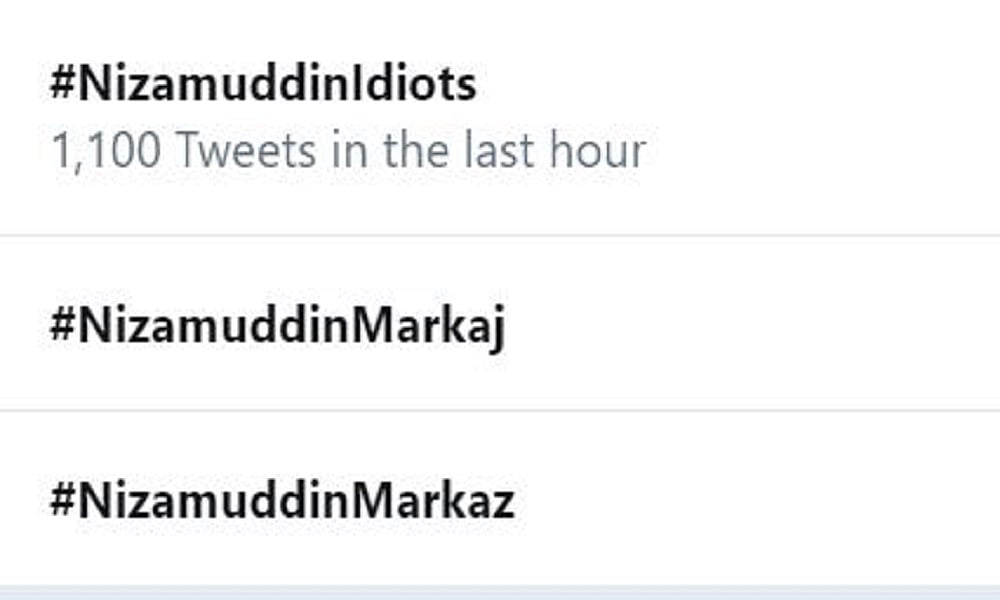1000x600 pixels.
Task: Open the #NizamuddinMarkaj trending hashtag
Action: (277, 327)
